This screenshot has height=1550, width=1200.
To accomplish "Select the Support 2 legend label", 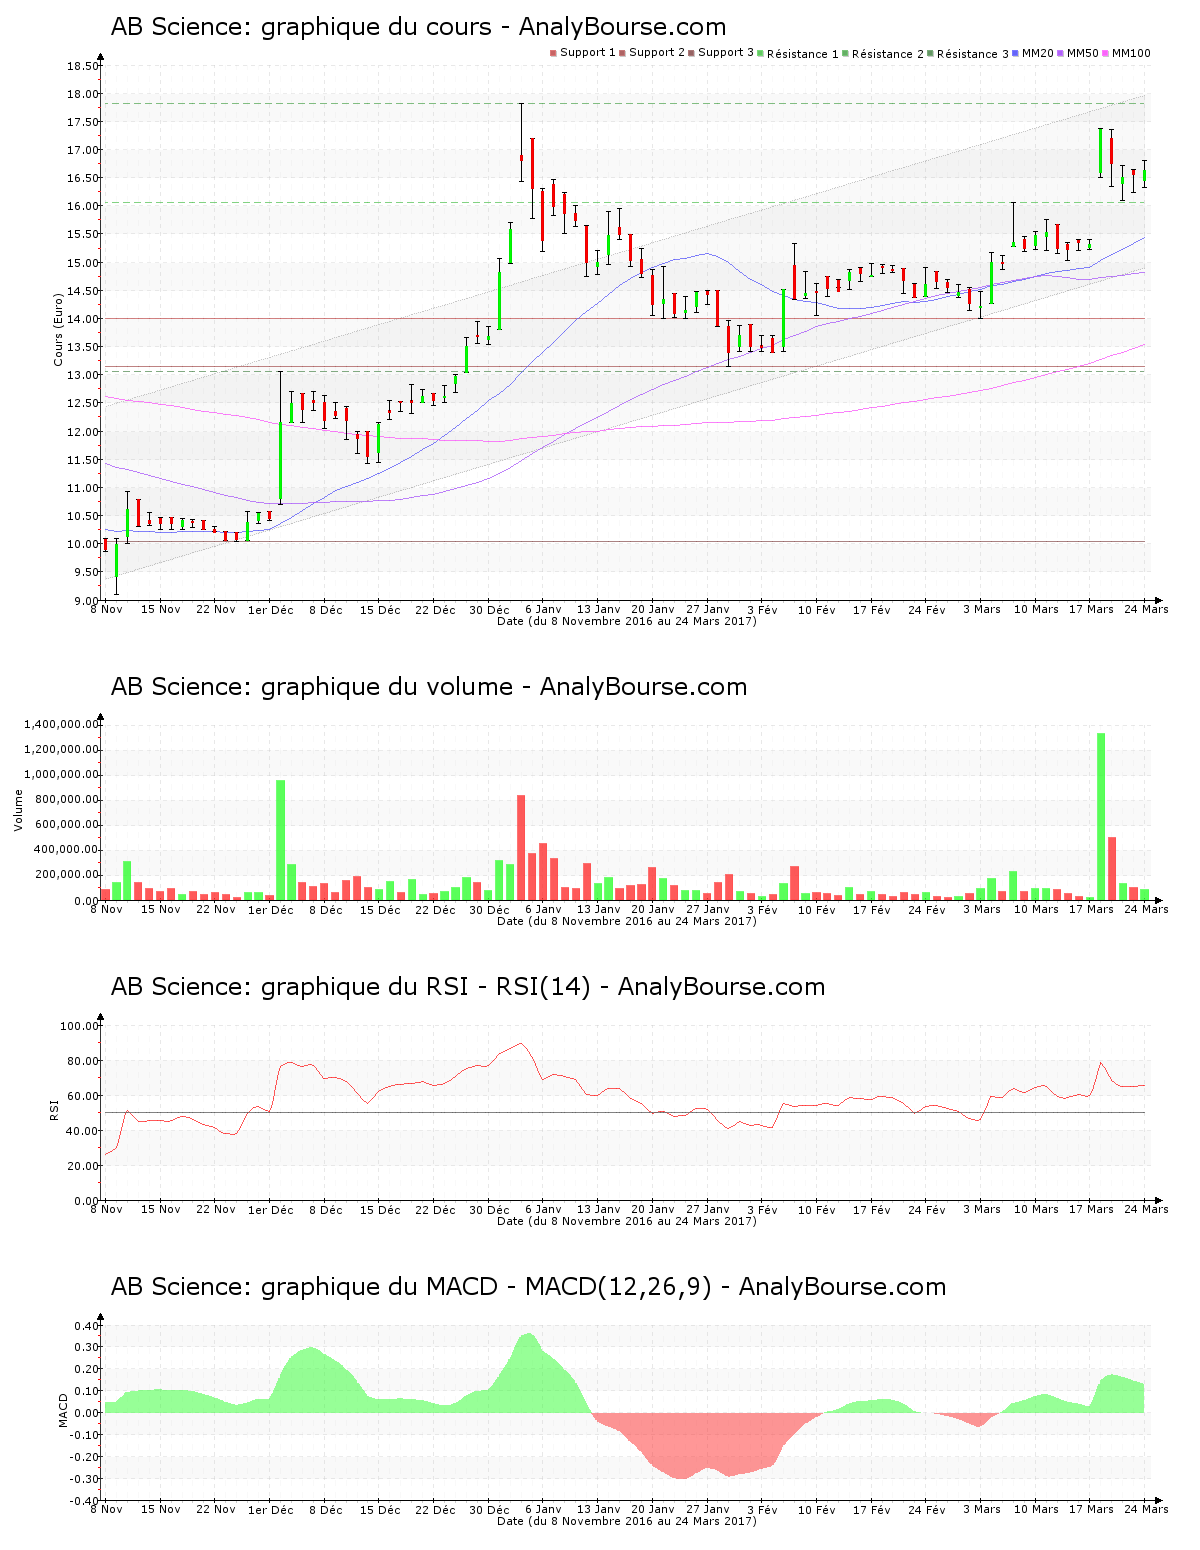I will pyautogui.click(x=657, y=53).
